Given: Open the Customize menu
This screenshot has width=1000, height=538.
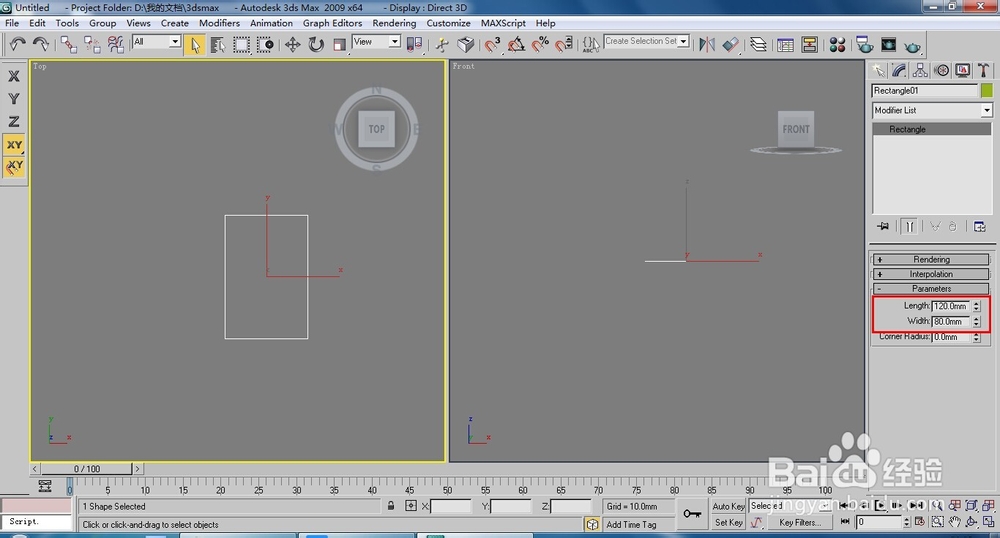Looking at the screenshot, I should coord(448,23).
